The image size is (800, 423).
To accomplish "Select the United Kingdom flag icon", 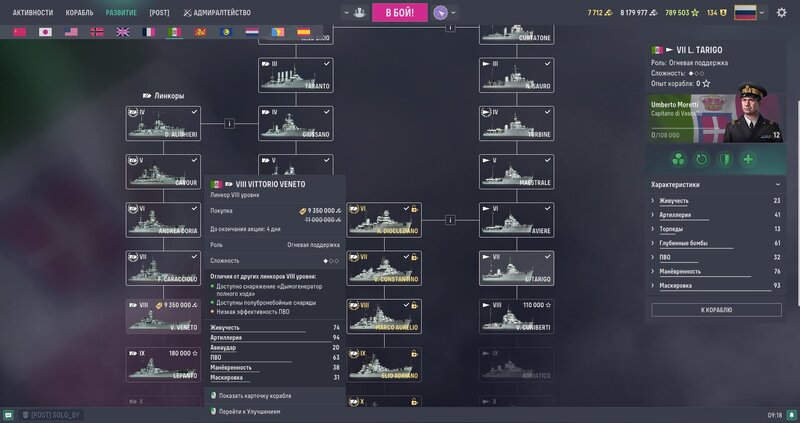I will pos(123,32).
